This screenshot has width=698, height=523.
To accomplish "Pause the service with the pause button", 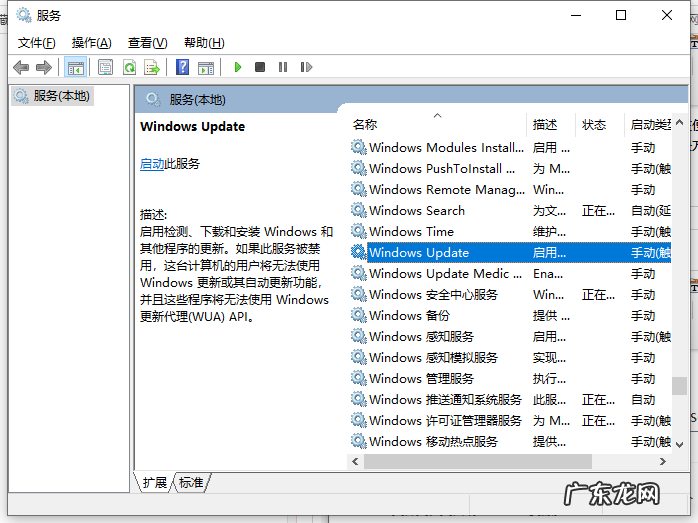I will (x=283, y=67).
